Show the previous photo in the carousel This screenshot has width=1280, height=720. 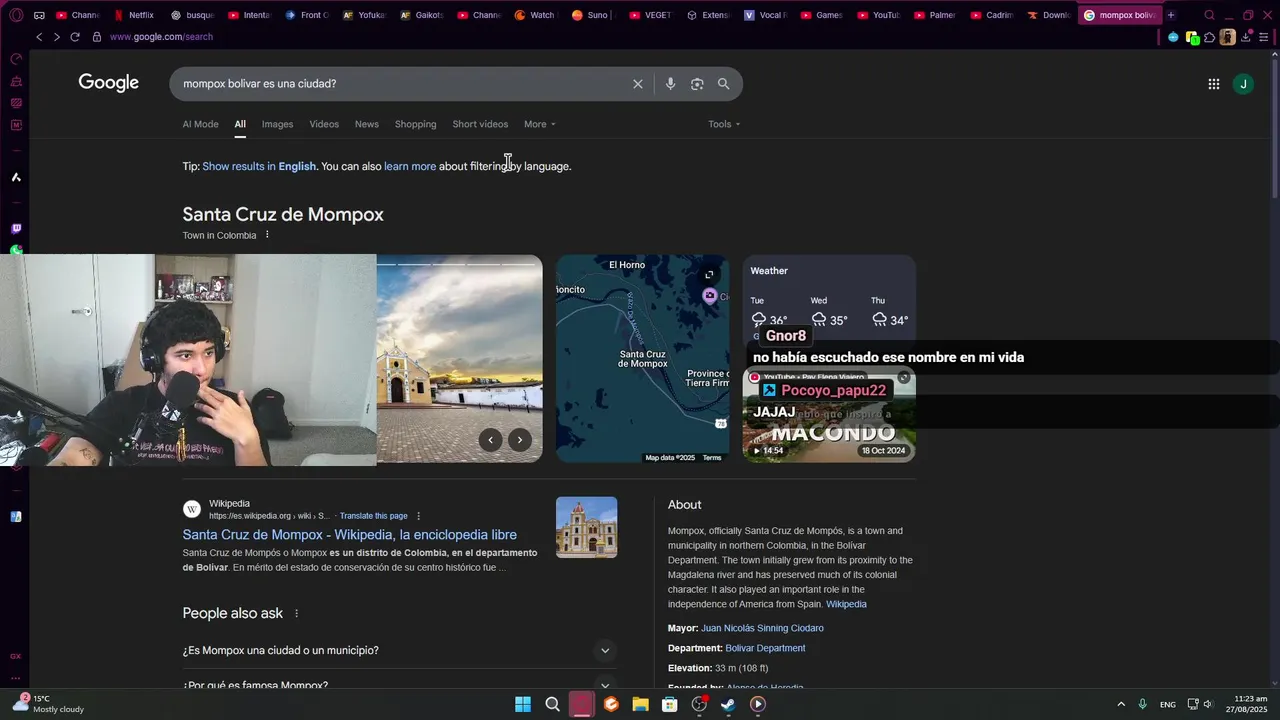tap(490, 440)
